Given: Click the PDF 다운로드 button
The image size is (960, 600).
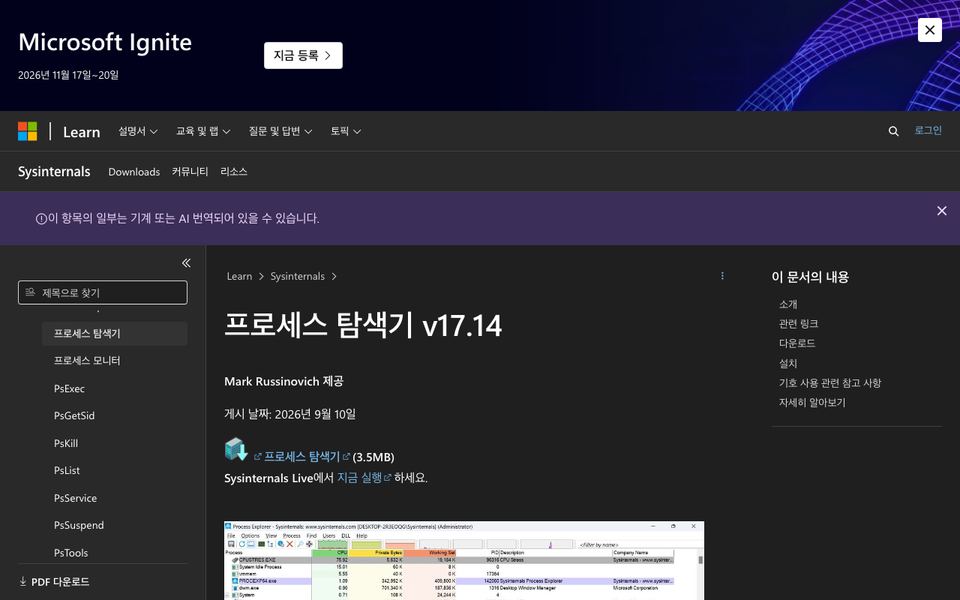Looking at the screenshot, I should 54,582.
